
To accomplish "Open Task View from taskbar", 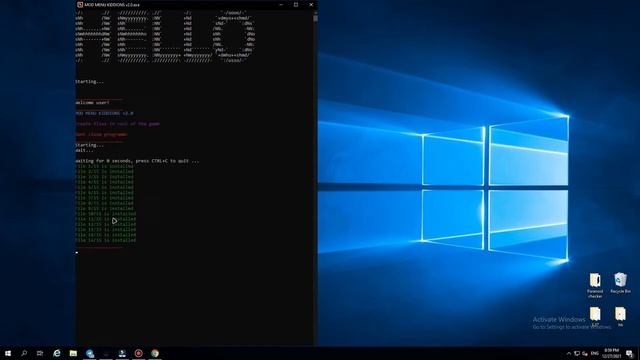I will (x=40, y=353).
